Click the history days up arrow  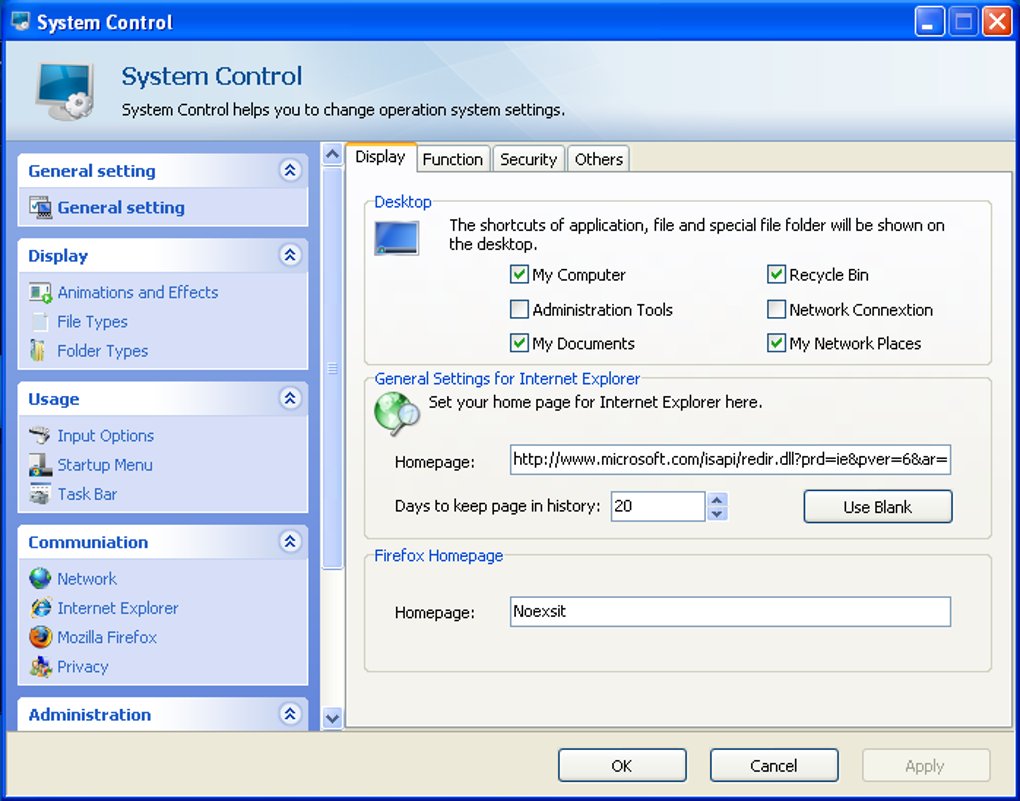point(717,500)
